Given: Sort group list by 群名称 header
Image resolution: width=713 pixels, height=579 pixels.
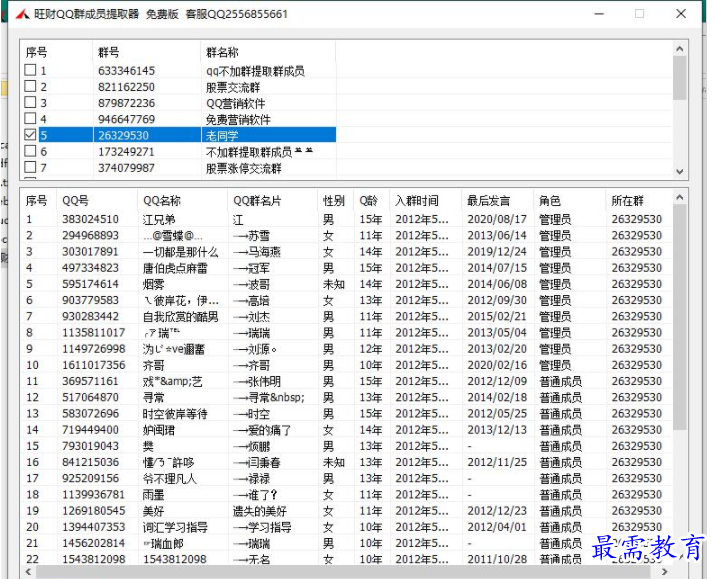Looking at the screenshot, I should point(222,53).
